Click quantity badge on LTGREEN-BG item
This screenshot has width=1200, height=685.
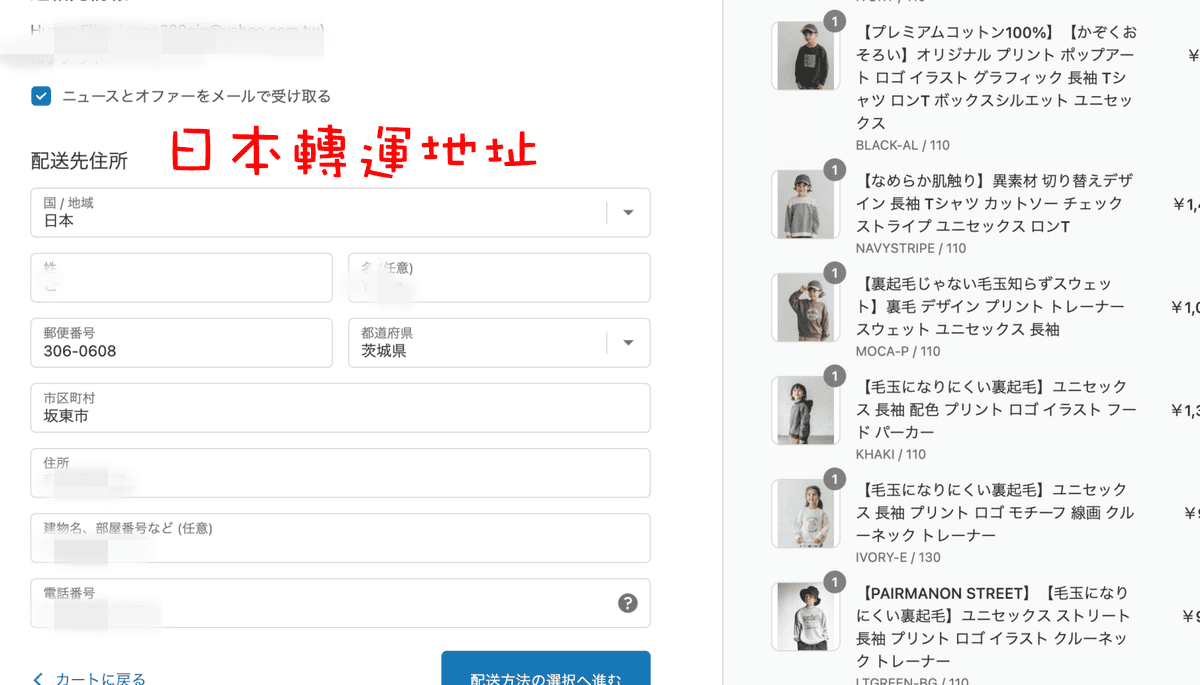pos(833,582)
